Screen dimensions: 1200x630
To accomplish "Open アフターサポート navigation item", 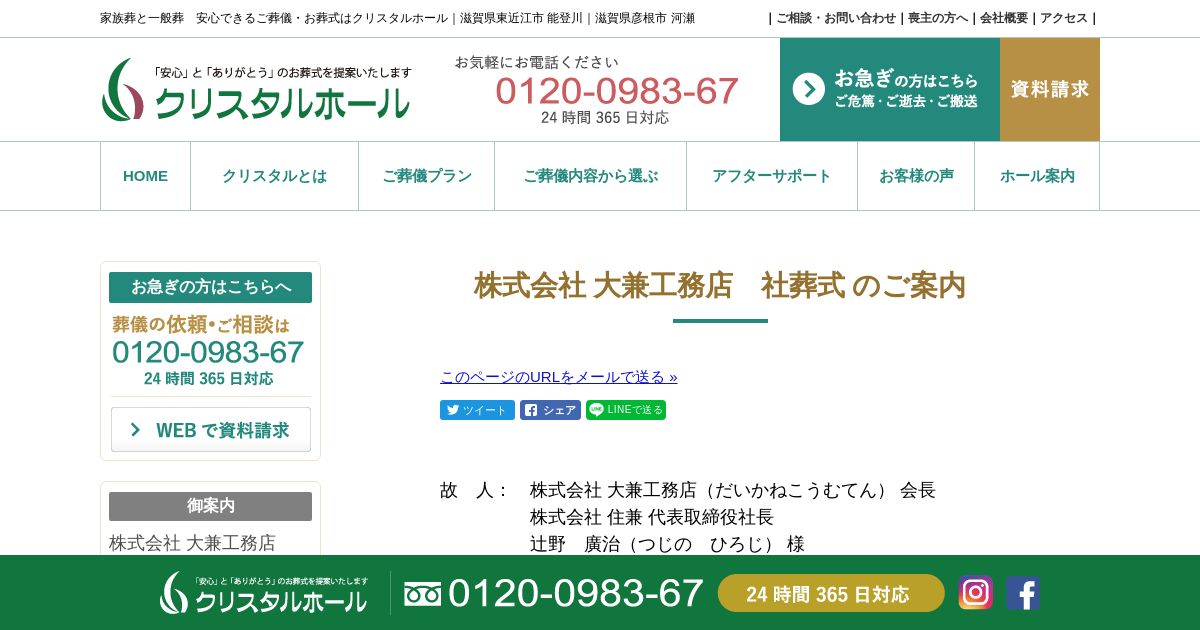I will click(x=772, y=176).
